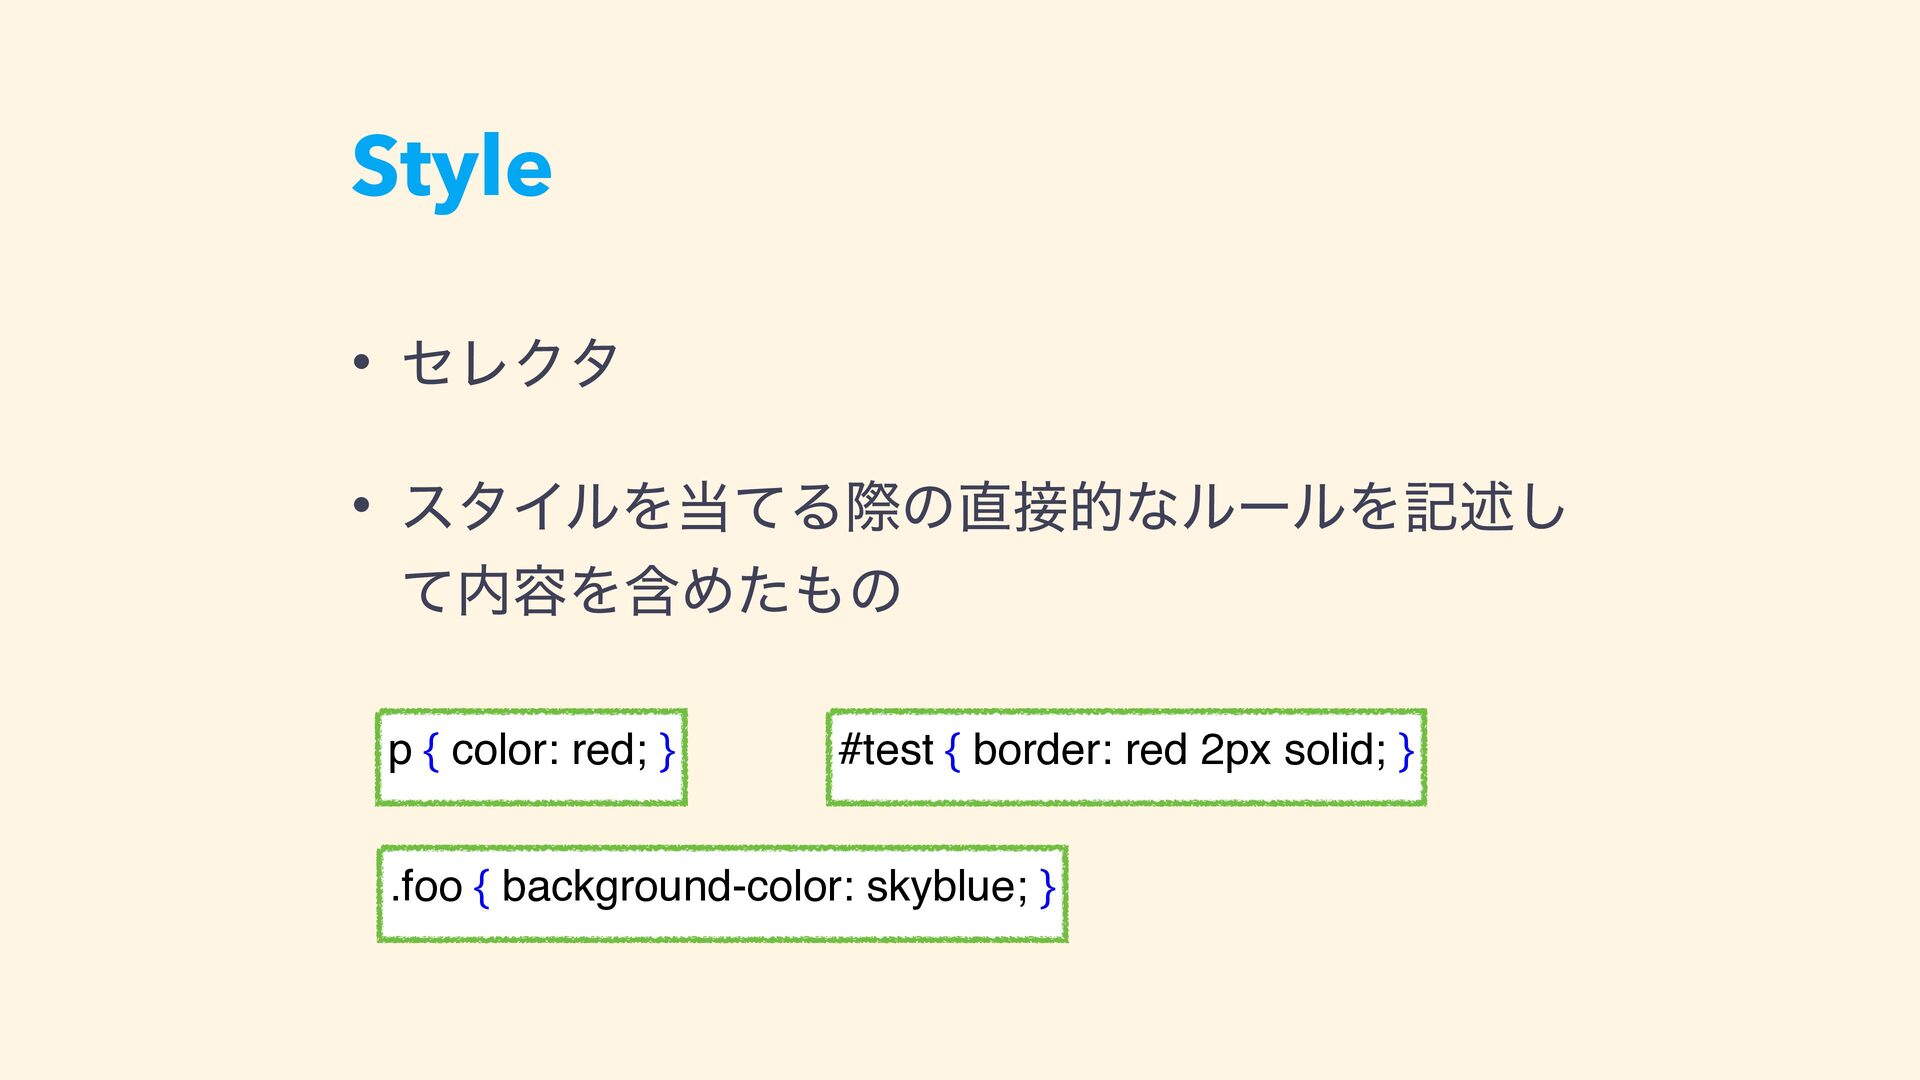Click the closing brace after red;
The height and width of the screenshot is (1080, 1920).
(667, 751)
